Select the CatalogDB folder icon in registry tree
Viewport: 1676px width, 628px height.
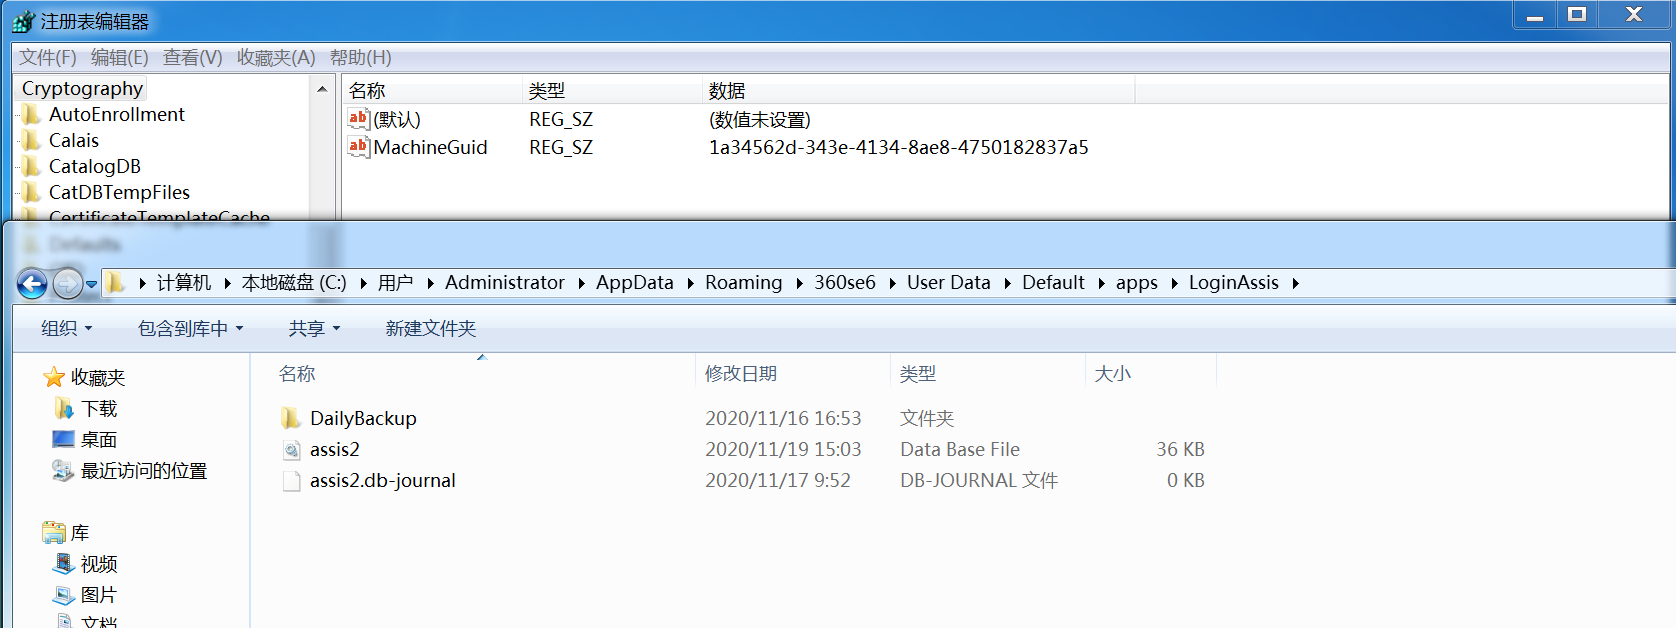pos(32,167)
